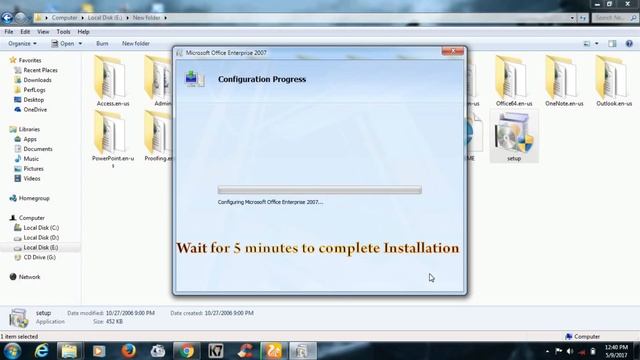Click the Explorer Back arrow button
Screen dimensions: 640x360
(x=7, y=18)
